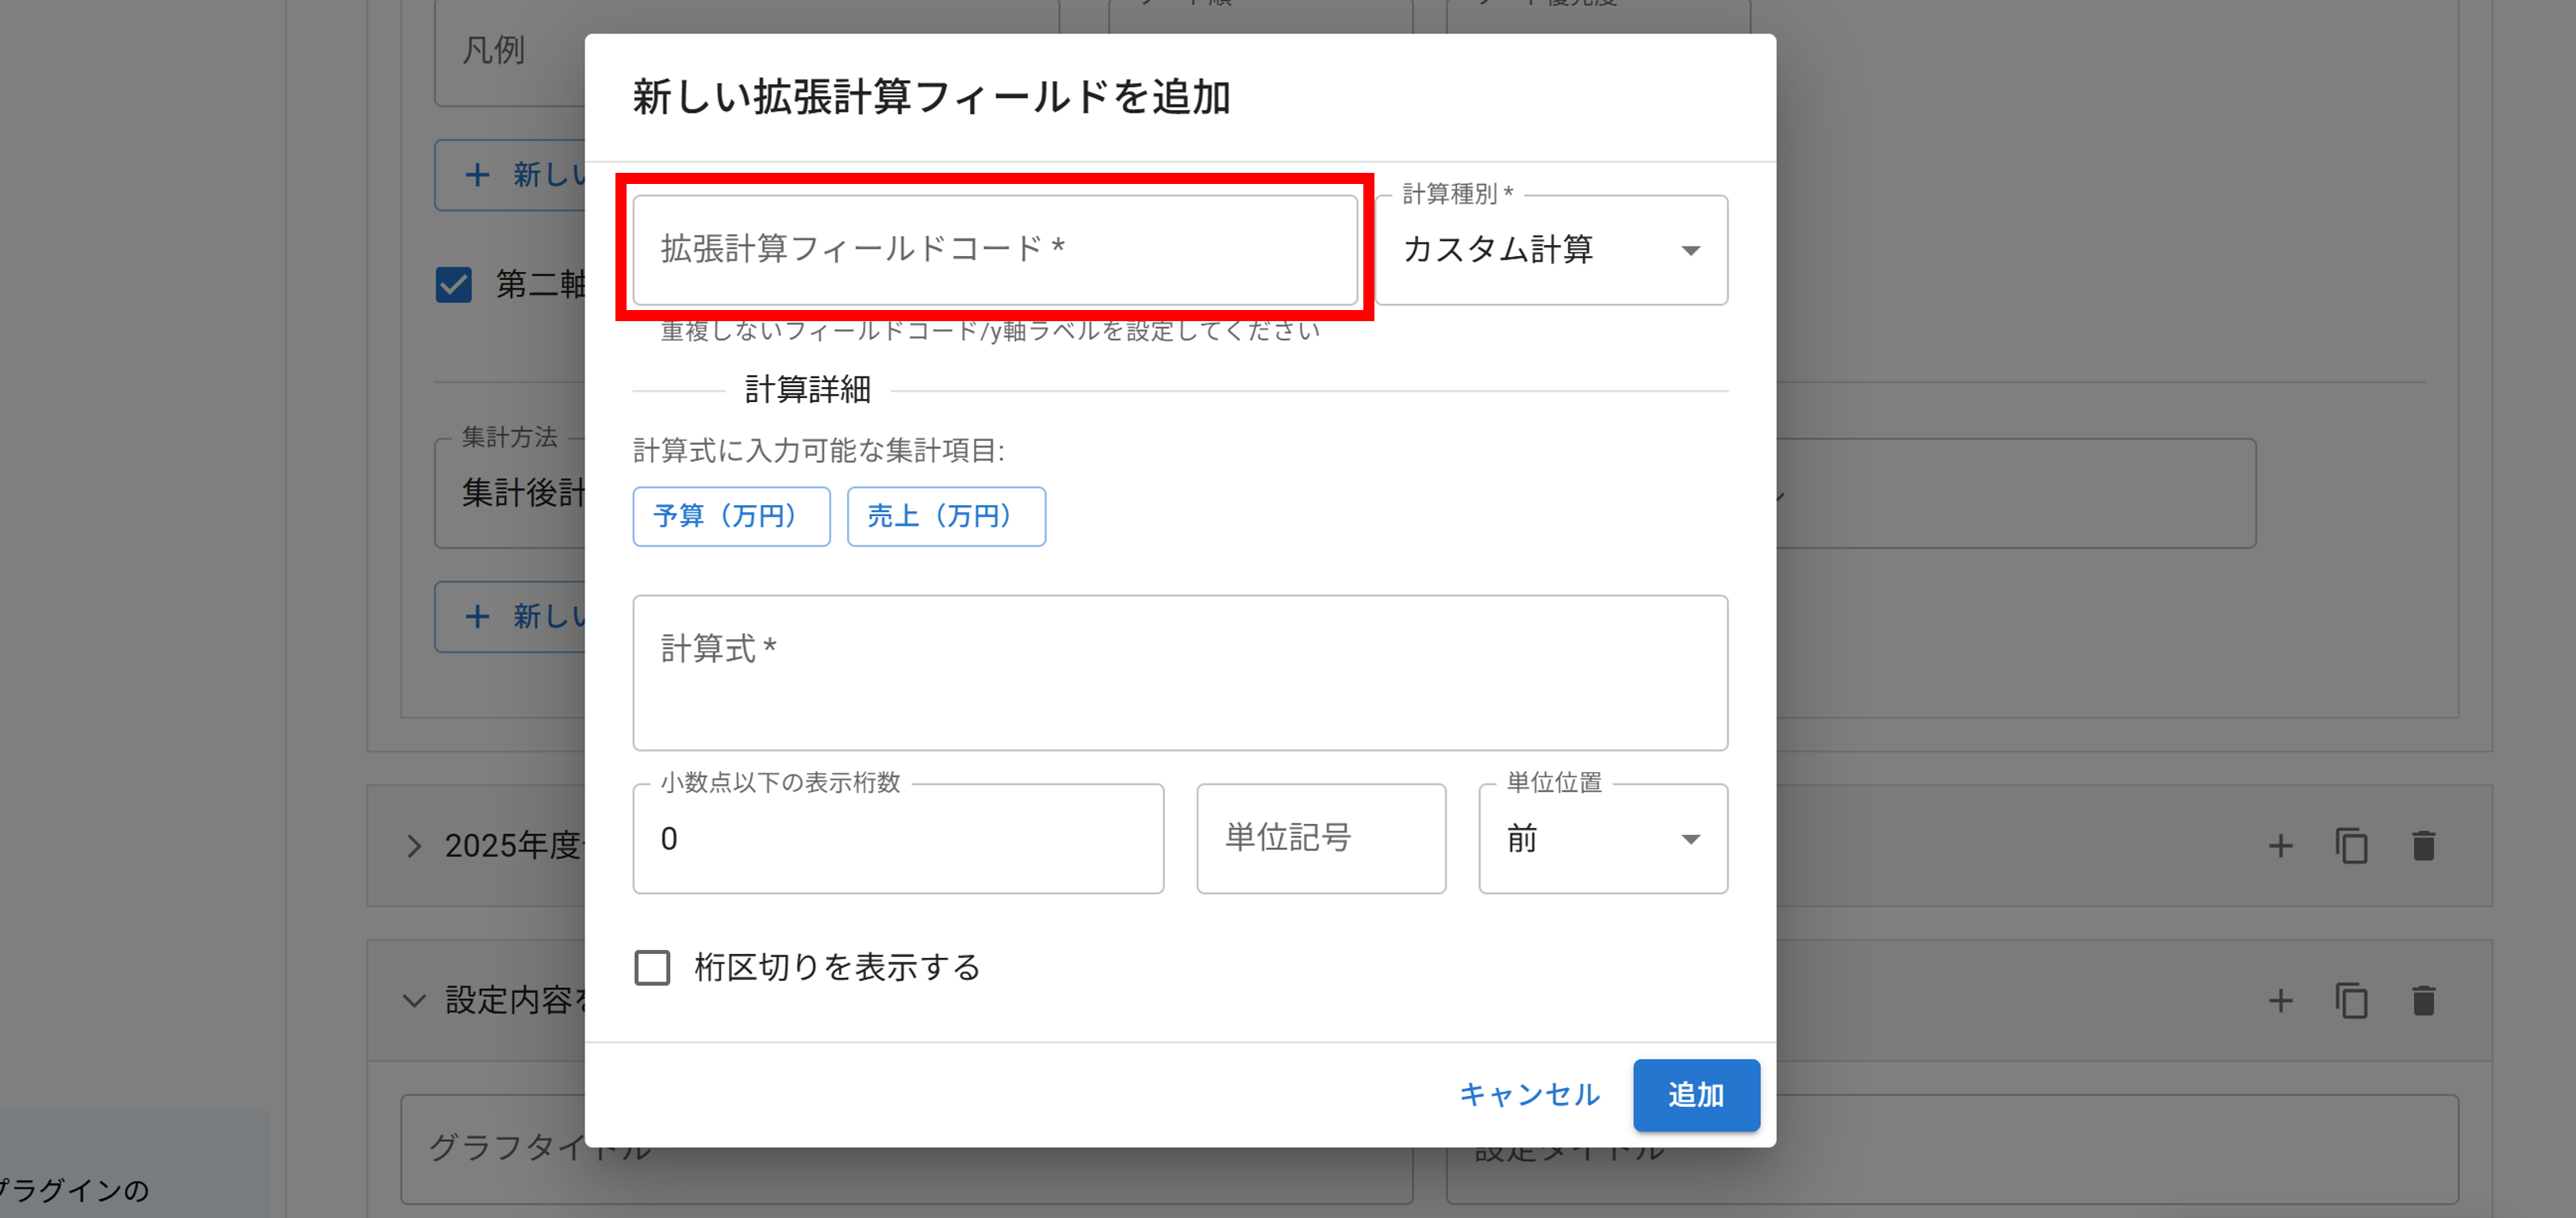Click the 追加 button
This screenshot has width=2576, height=1218.
coord(1696,1095)
